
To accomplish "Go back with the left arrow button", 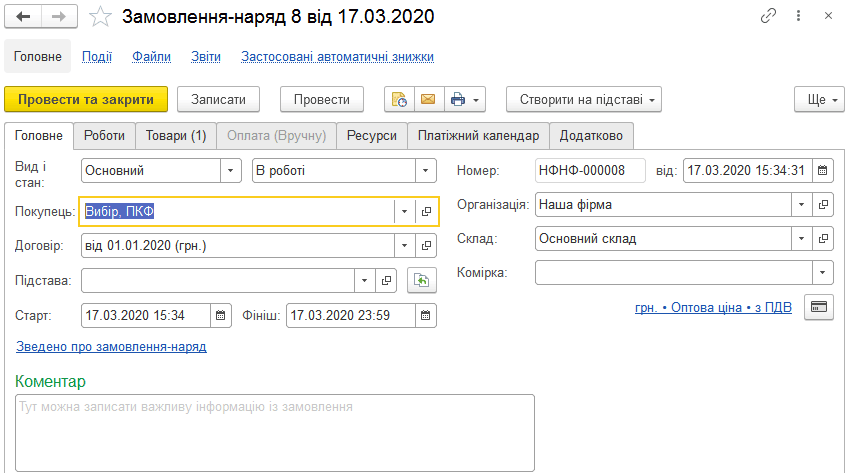I will (23, 16).
